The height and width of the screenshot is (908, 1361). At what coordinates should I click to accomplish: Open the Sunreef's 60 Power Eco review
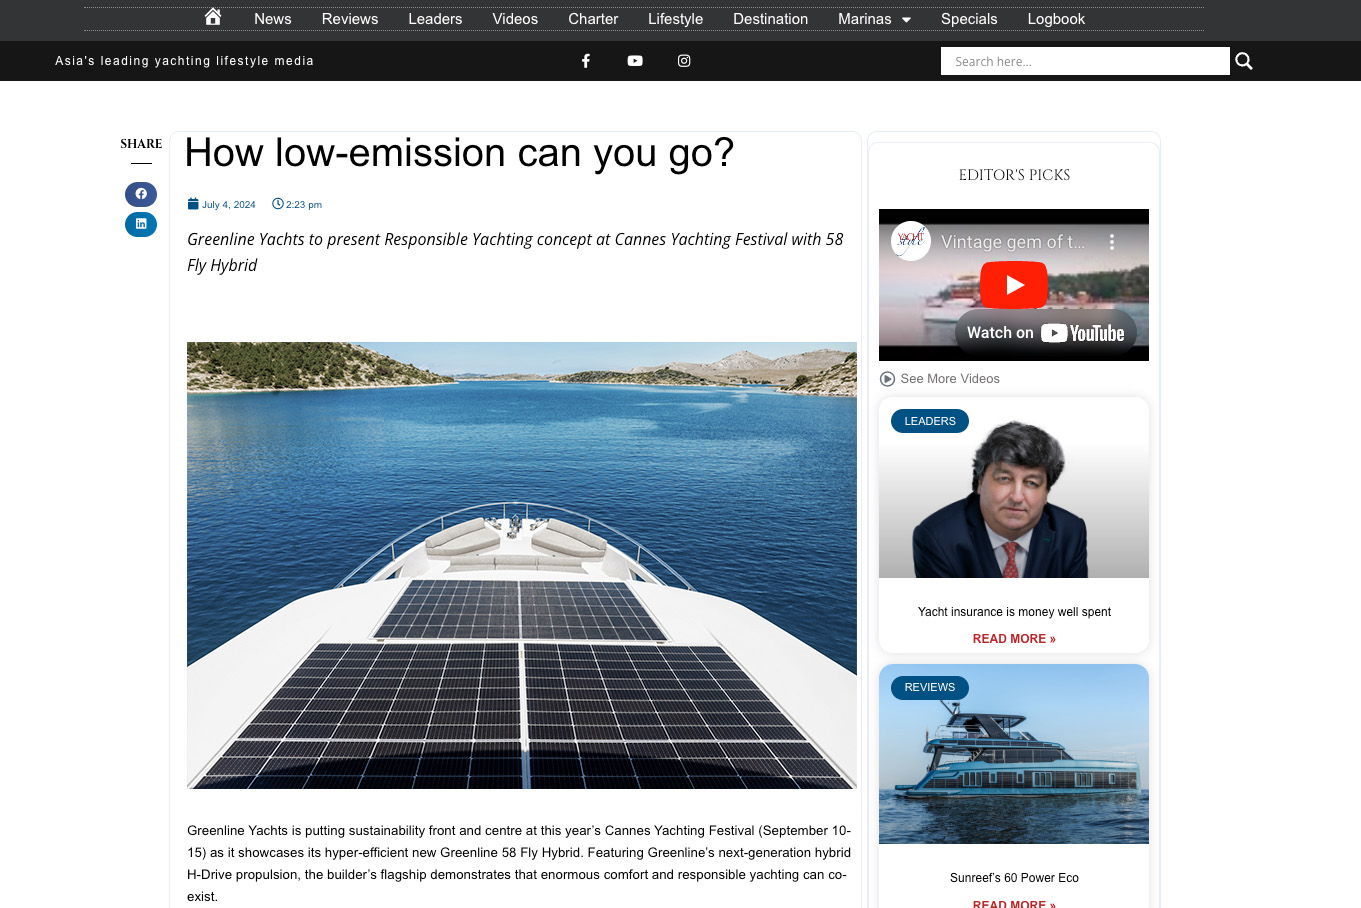click(x=1014, y=878)
